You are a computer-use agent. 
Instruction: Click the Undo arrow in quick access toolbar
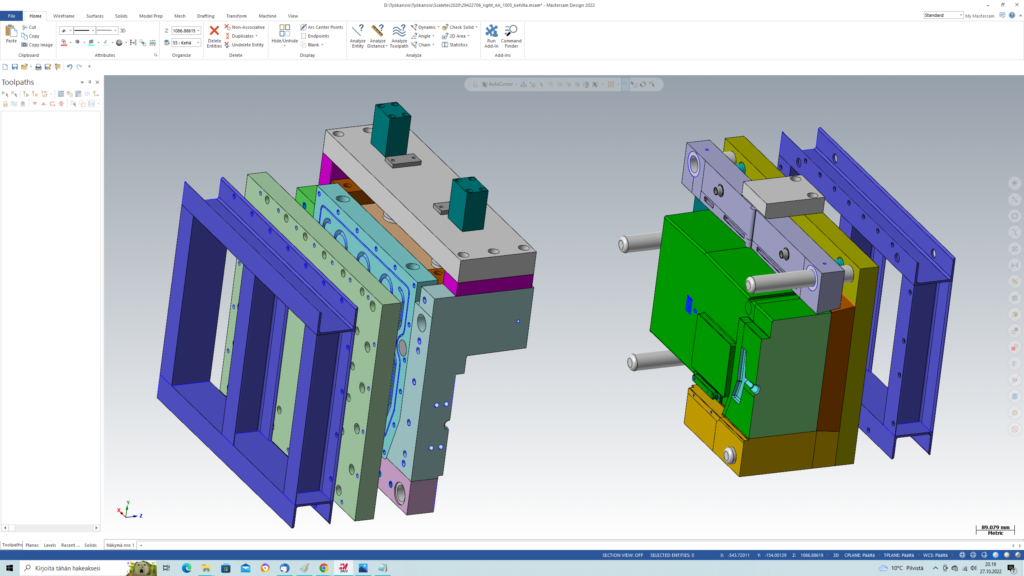[x=69, y=67]
